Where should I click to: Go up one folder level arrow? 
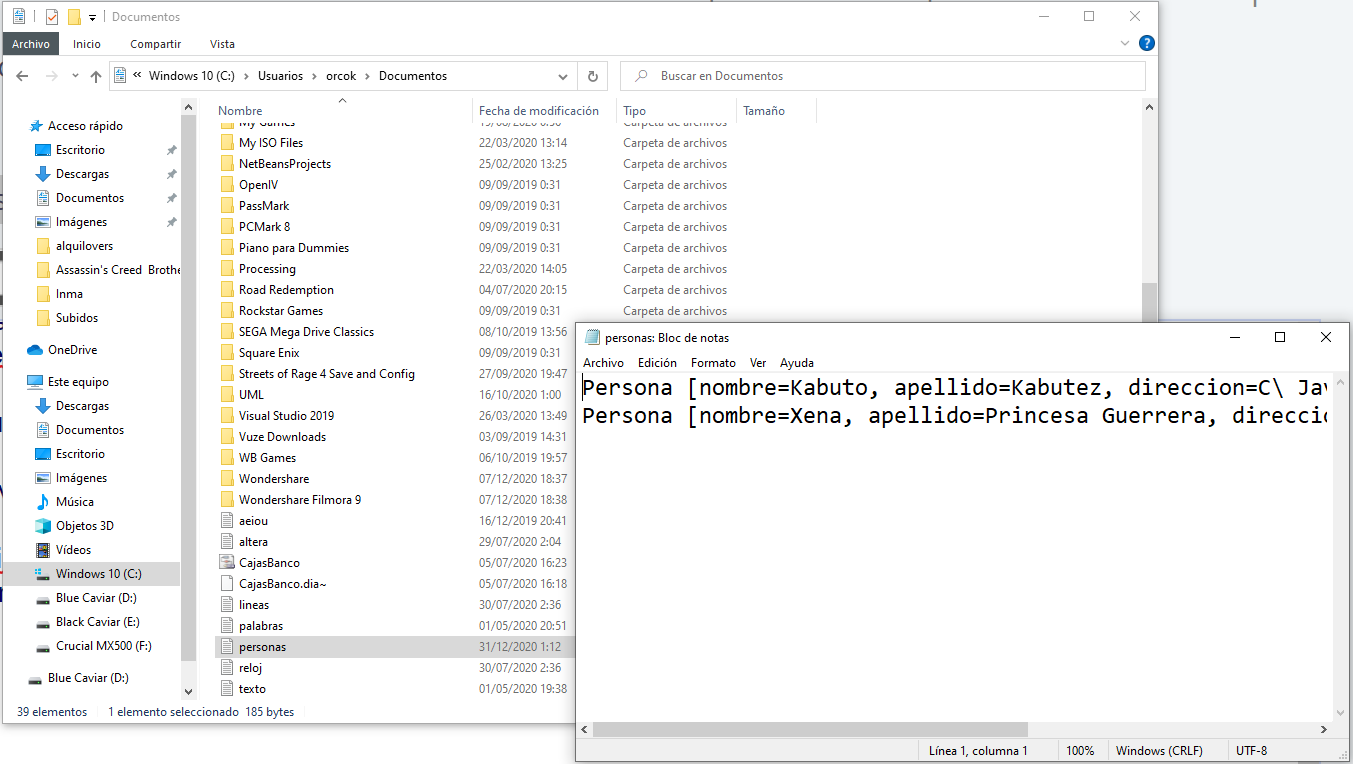tap(96, 76)
